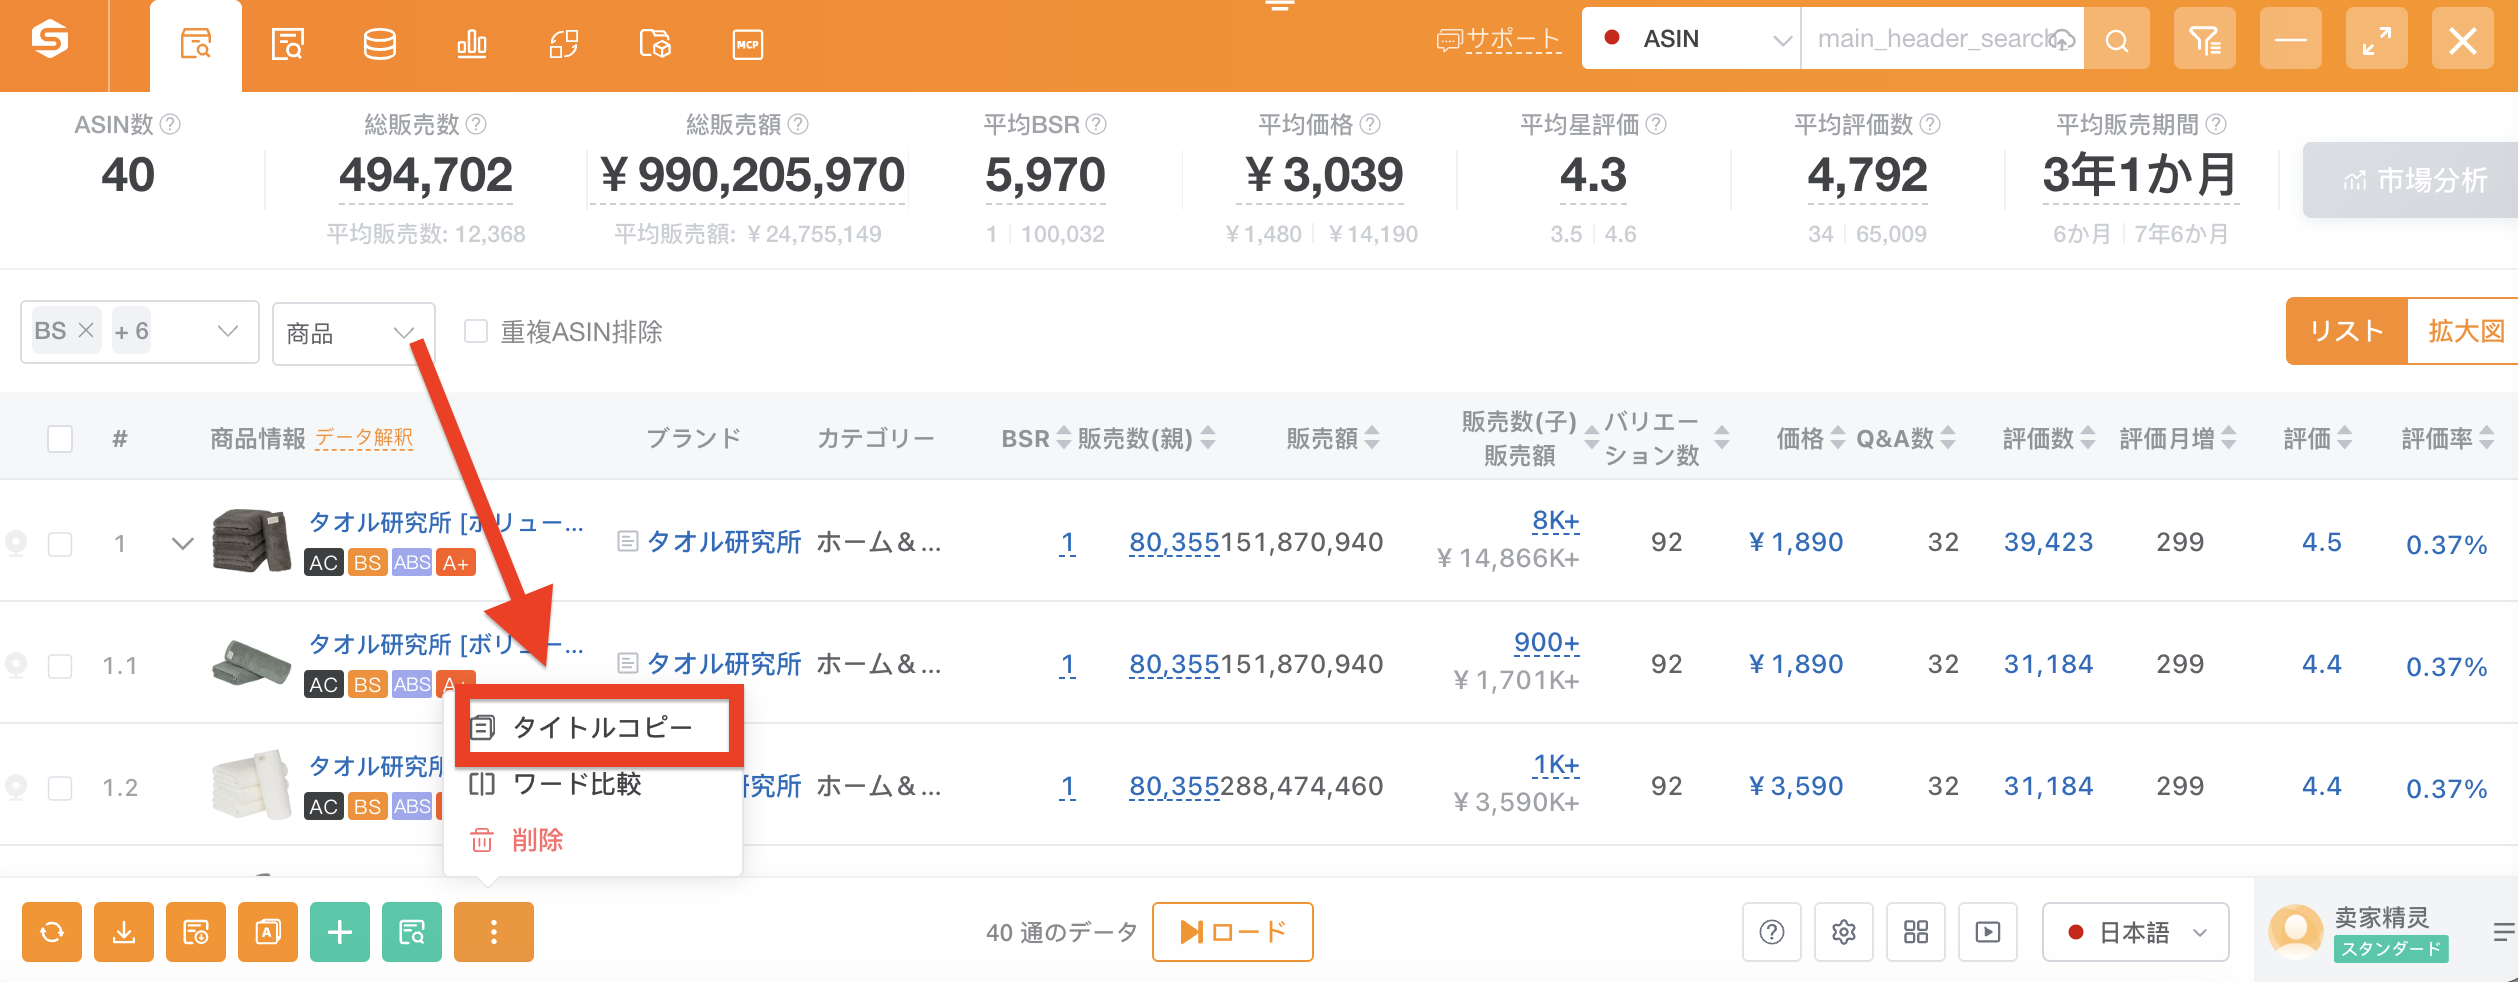Open the BS +6 filter dropdown
2518x982 pixels.
tap(140, 332)
